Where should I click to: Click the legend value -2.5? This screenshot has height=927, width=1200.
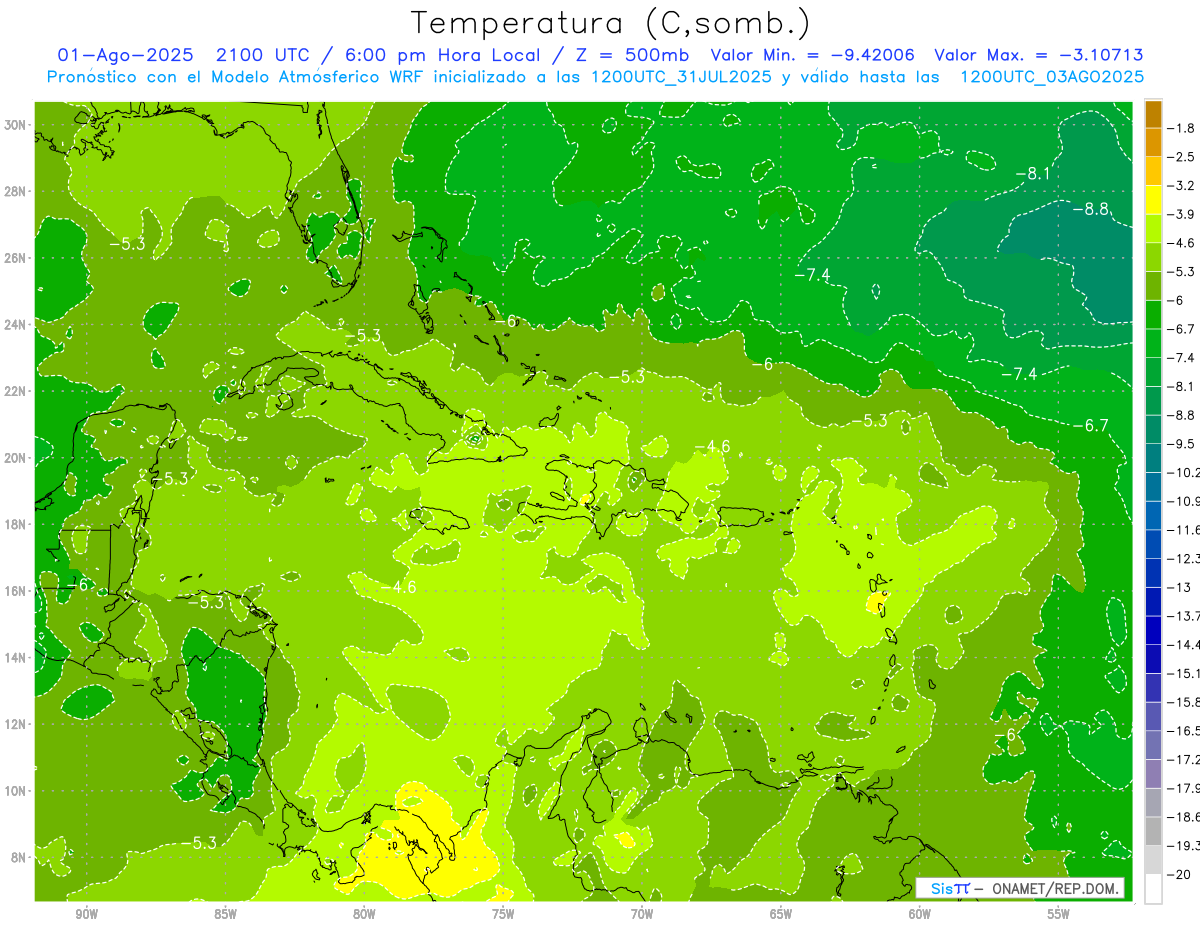click(x=1182, y=157)
